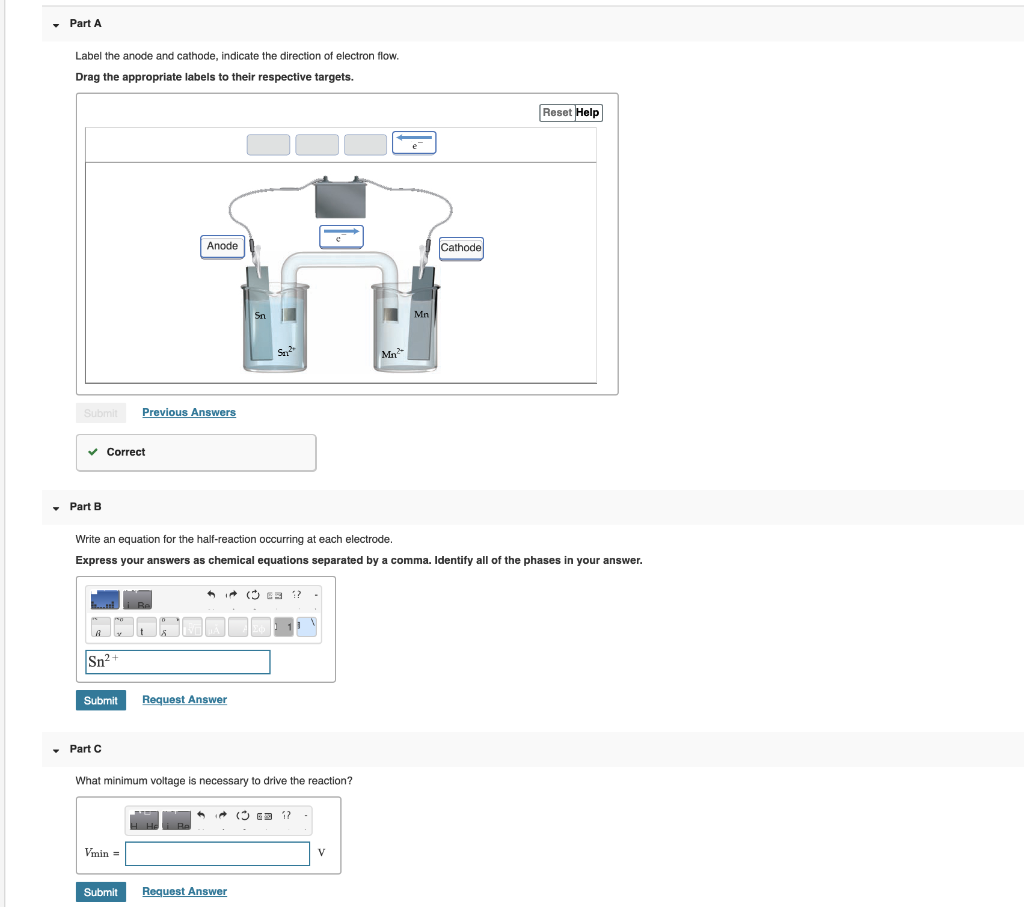Viewport: 1024px width, 907px height.
Task: Click the help '?' icon in Part B toolbar
Action: pos(296,594)
